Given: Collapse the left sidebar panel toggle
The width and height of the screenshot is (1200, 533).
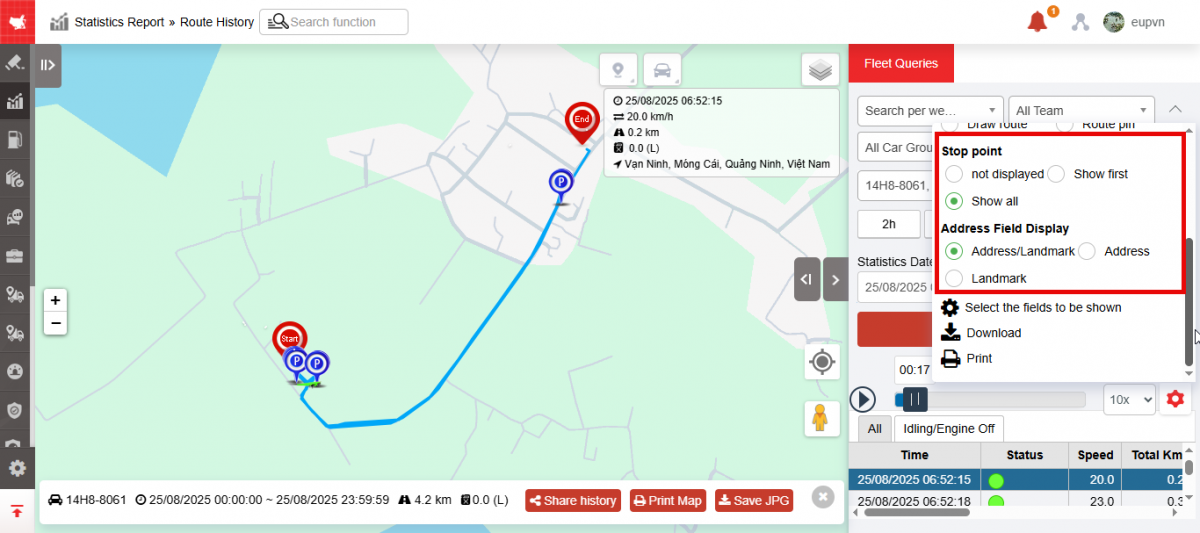Looking at the screenshot, I should pos(47,65).
